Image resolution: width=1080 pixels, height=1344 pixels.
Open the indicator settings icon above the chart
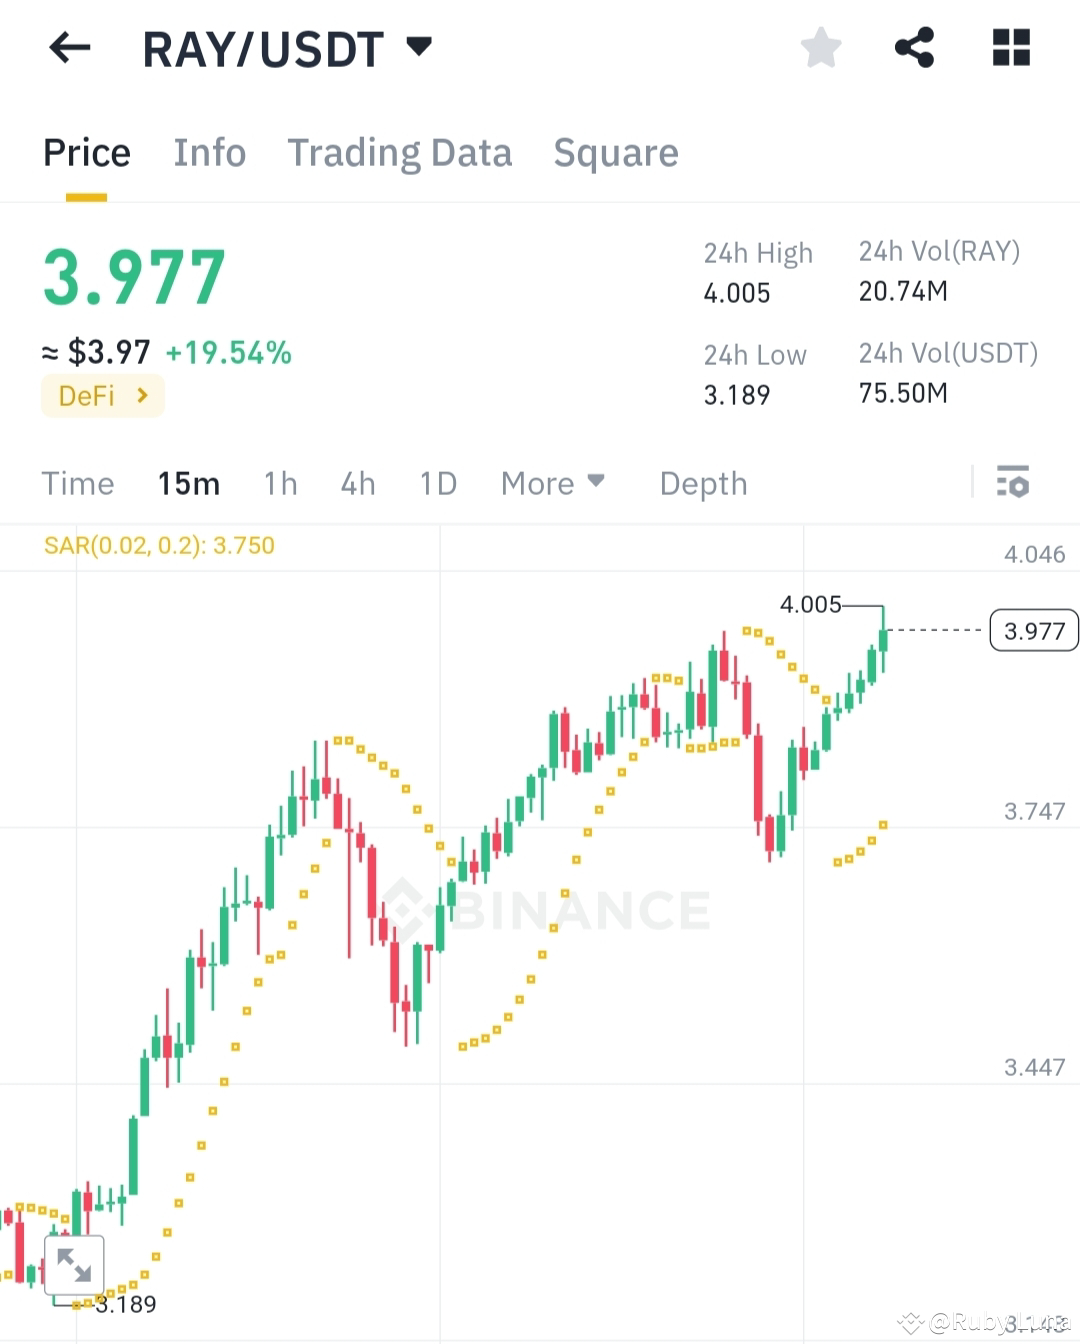pos(1014,483)
